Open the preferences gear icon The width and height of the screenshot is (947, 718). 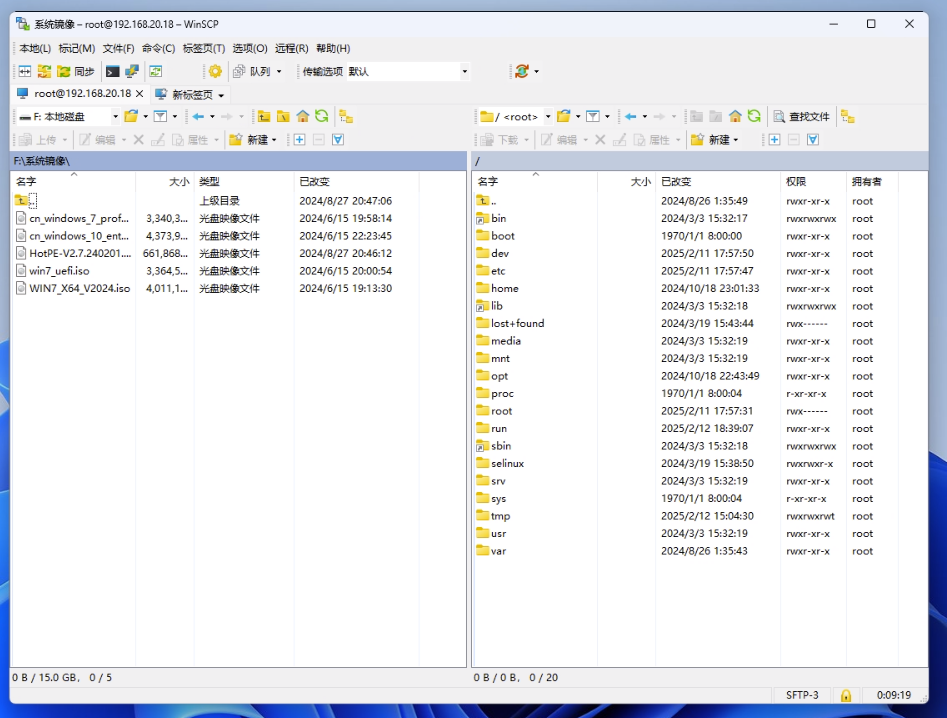214,71
